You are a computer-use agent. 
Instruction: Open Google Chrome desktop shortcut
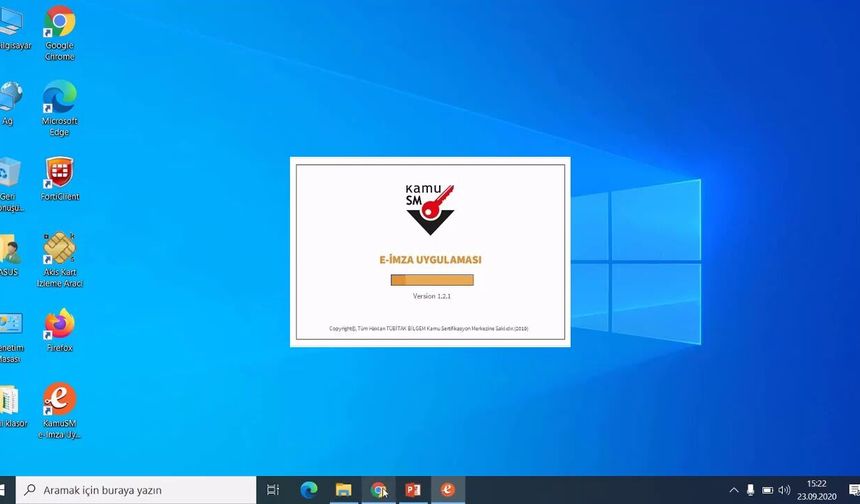60,33
